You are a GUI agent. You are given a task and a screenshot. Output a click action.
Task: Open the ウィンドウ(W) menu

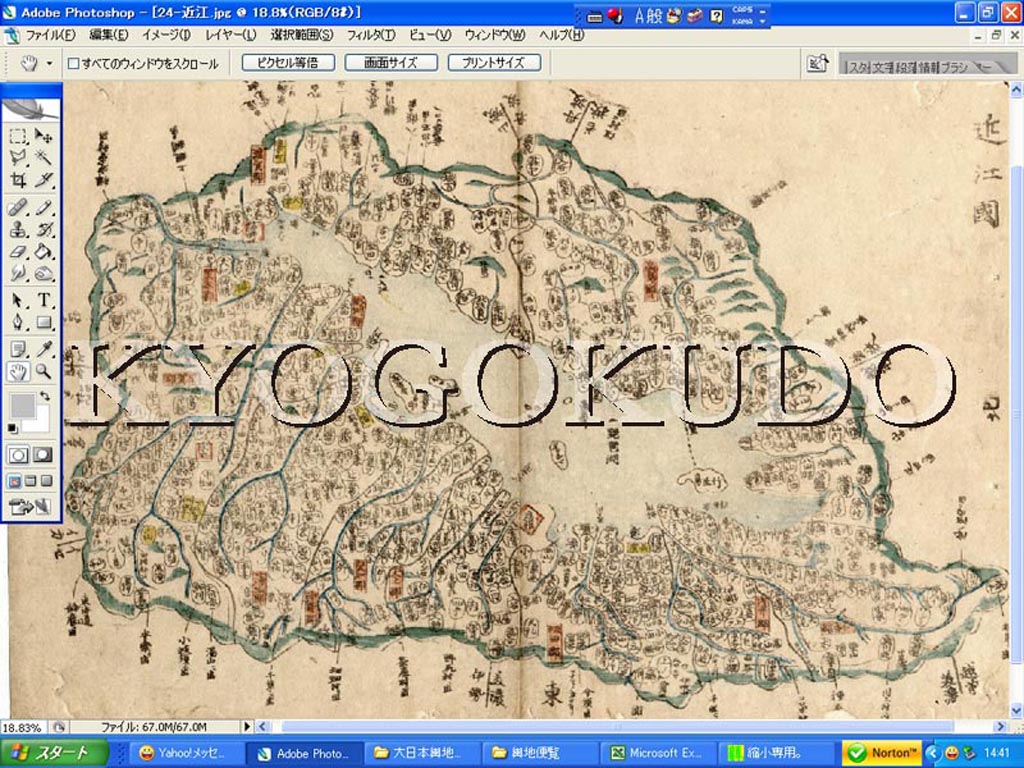(495, 35)
